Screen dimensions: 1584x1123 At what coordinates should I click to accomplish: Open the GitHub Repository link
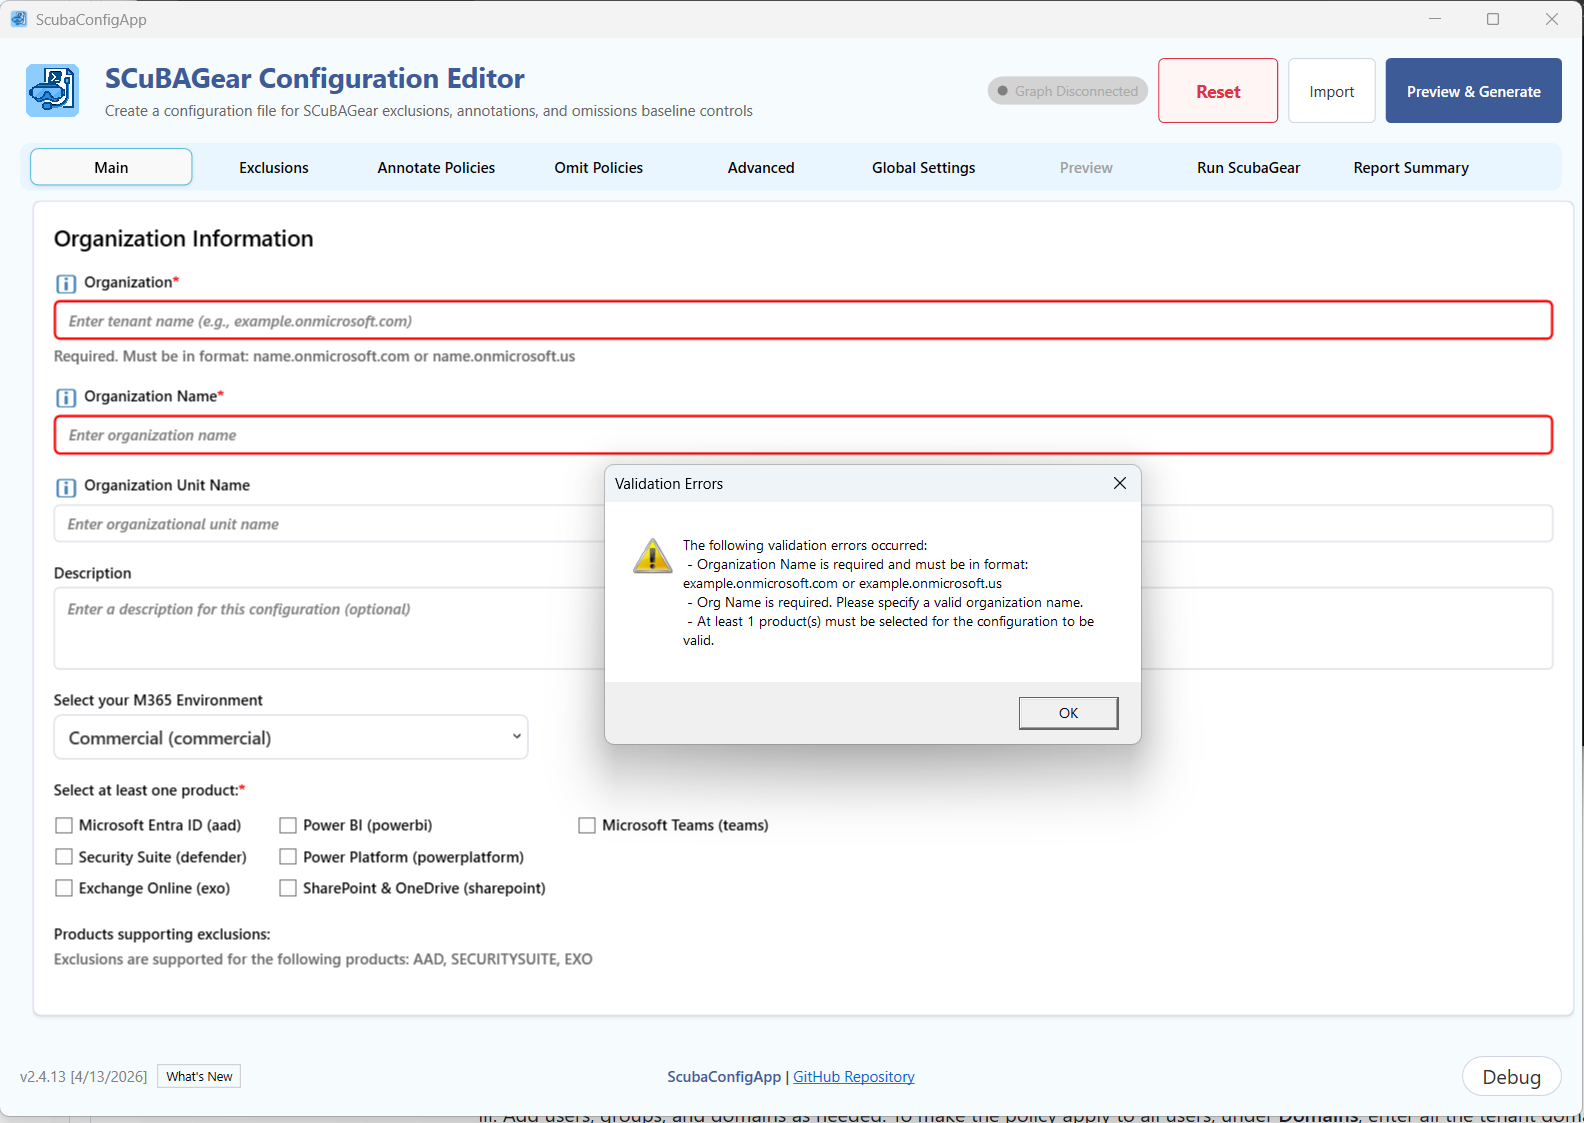(853, 1077)
